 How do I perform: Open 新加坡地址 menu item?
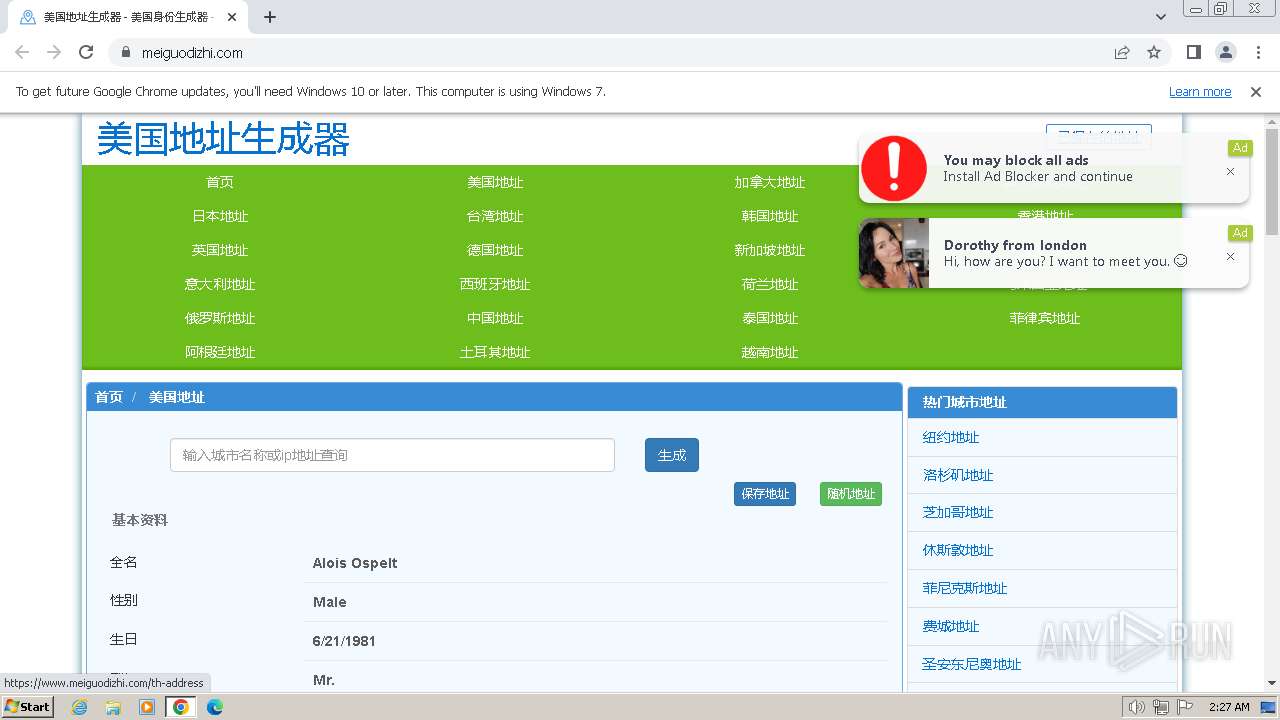click(770, 250)
